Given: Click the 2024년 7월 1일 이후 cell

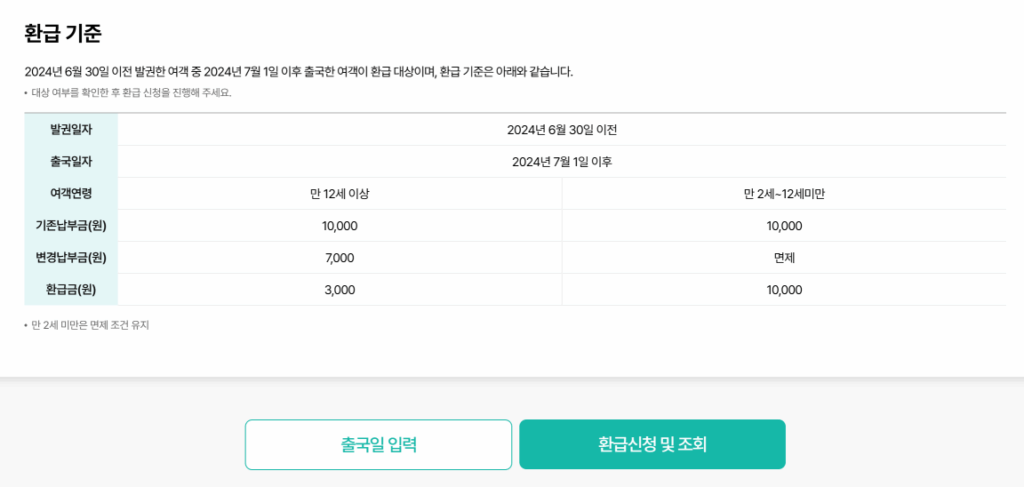Looking at the screenshot, I should pos(561,162).
